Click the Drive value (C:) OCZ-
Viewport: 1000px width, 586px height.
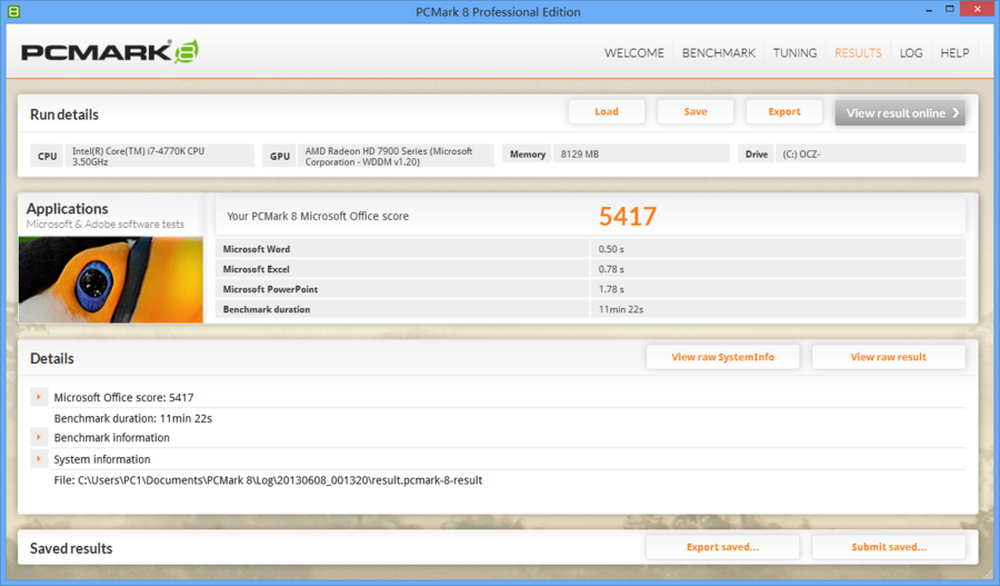click(870, 154)
